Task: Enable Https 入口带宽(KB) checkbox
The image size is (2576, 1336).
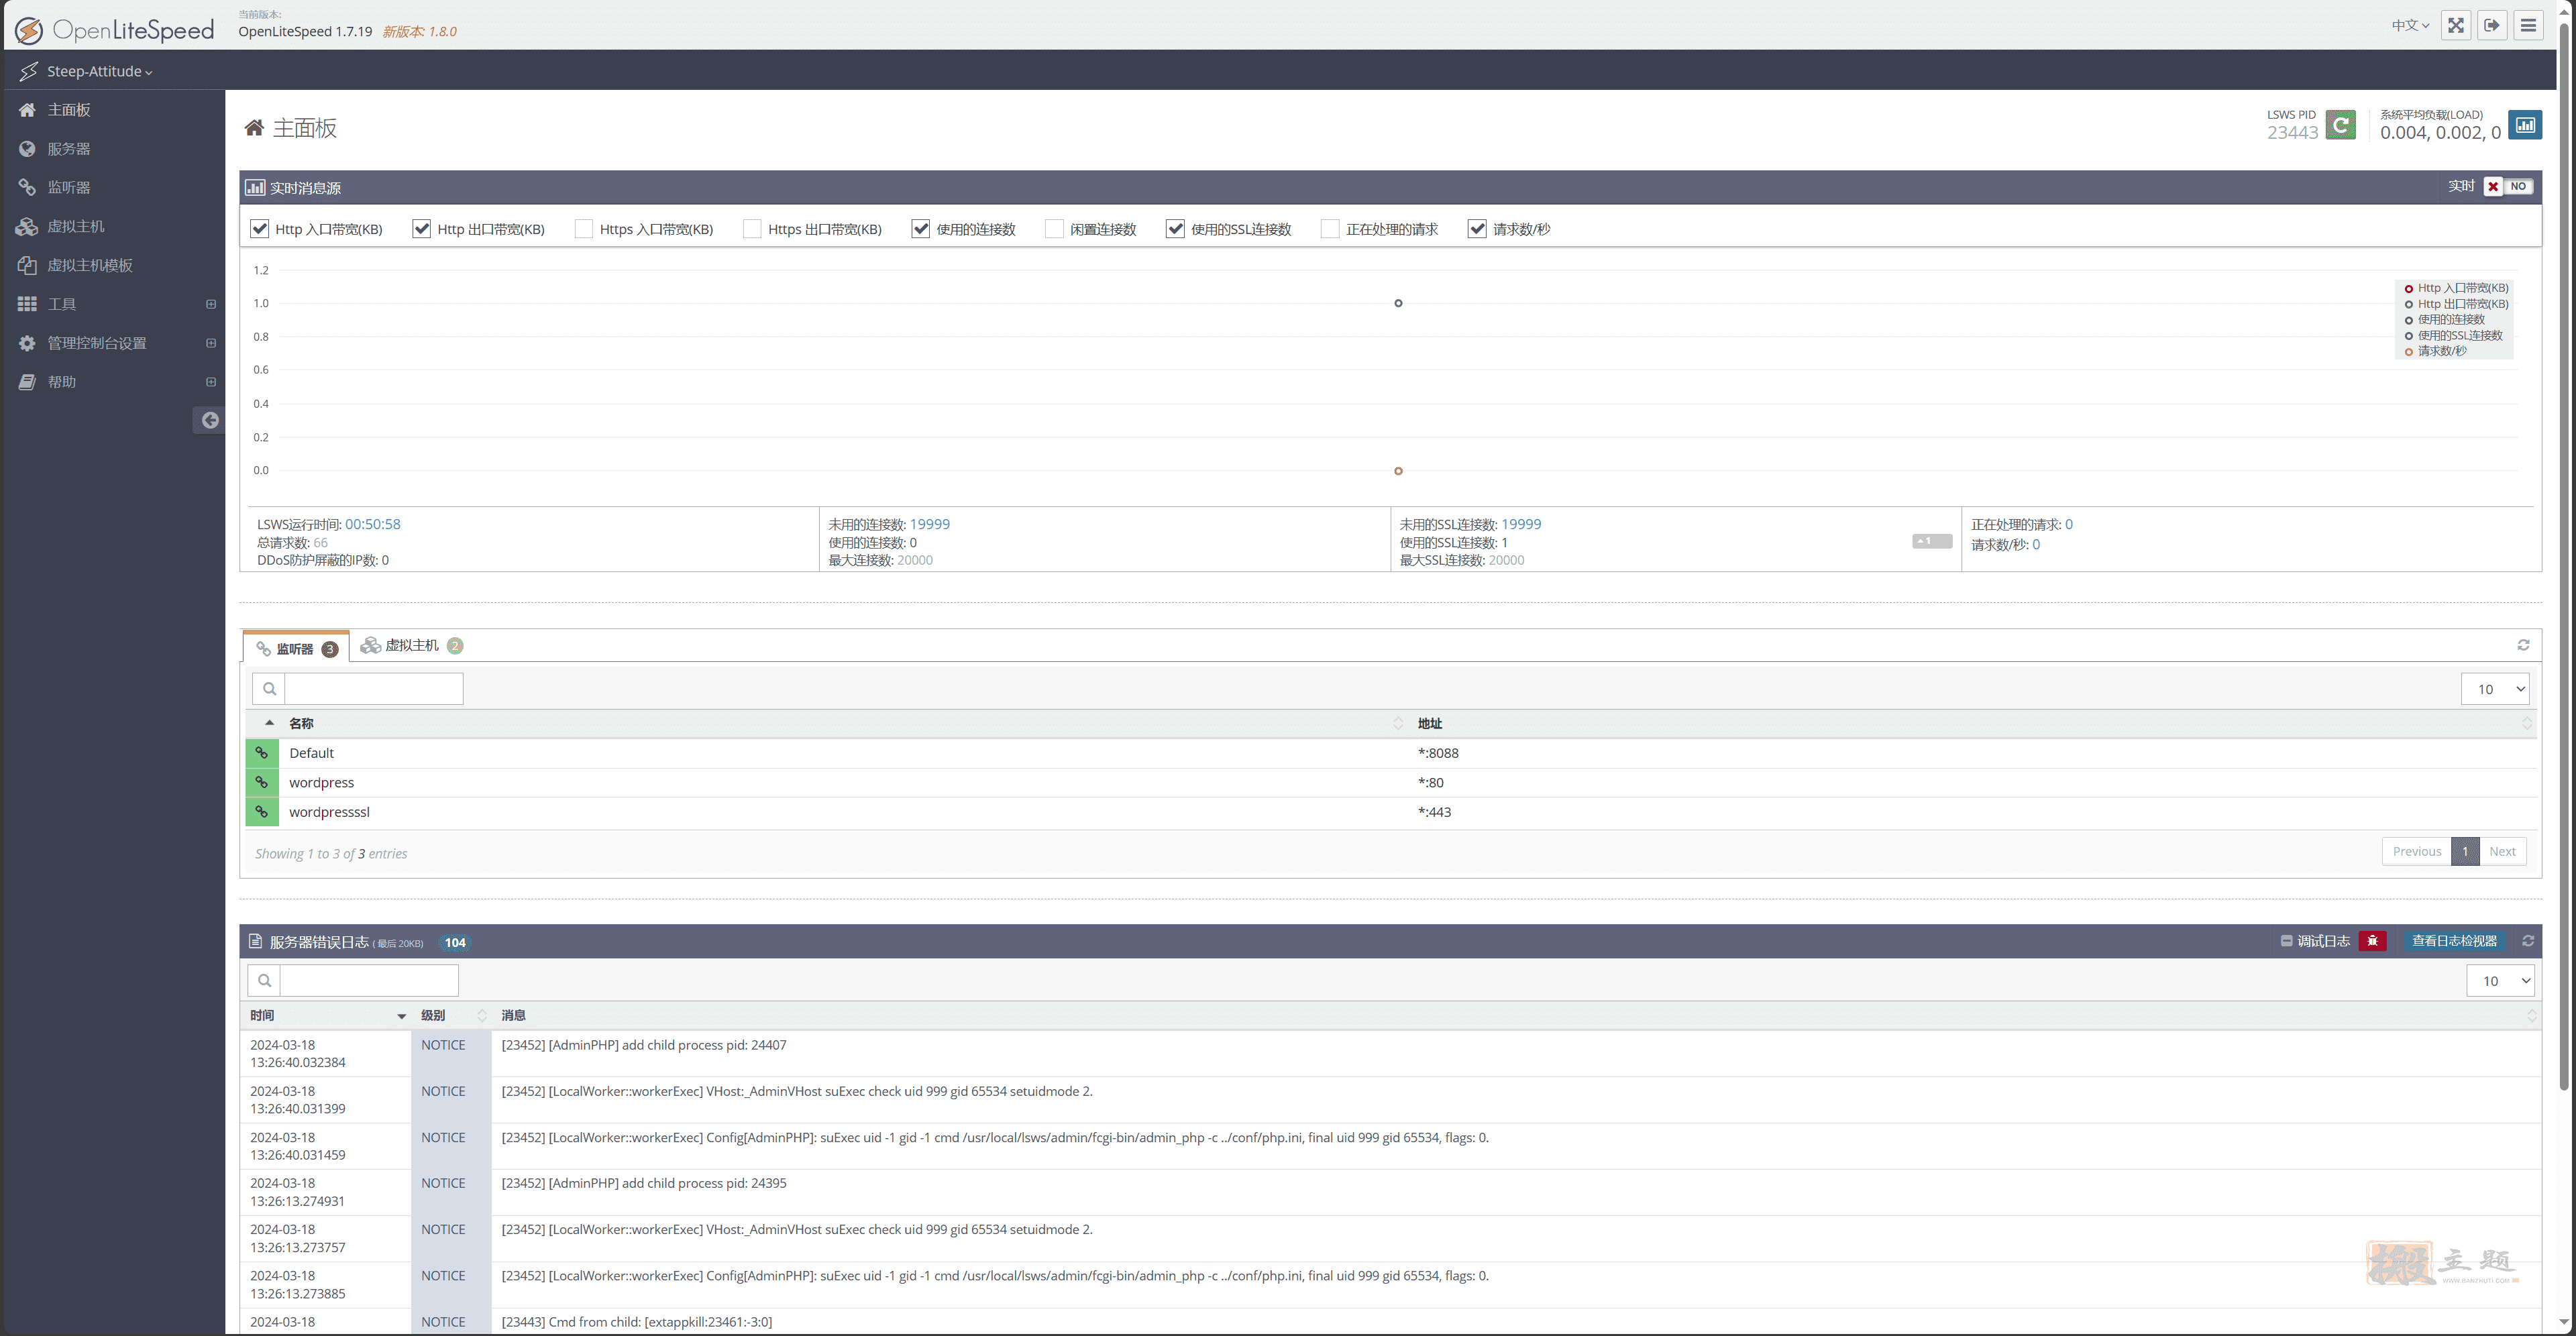Action: point(584,229)
